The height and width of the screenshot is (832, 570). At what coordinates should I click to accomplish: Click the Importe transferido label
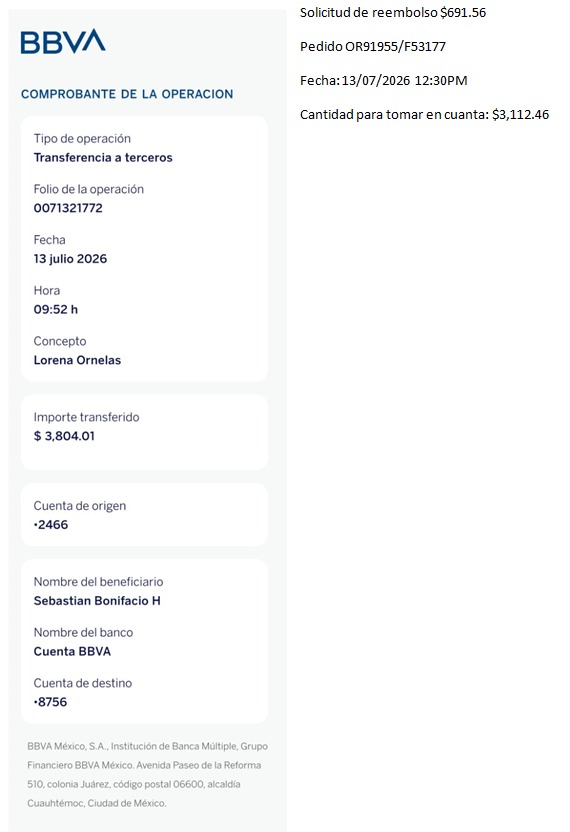coord(87,417)
